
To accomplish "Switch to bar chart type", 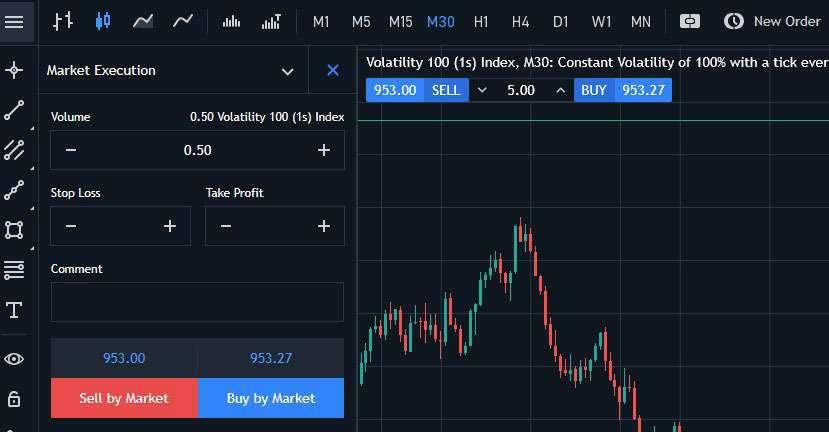I will [x=63, y=22].
